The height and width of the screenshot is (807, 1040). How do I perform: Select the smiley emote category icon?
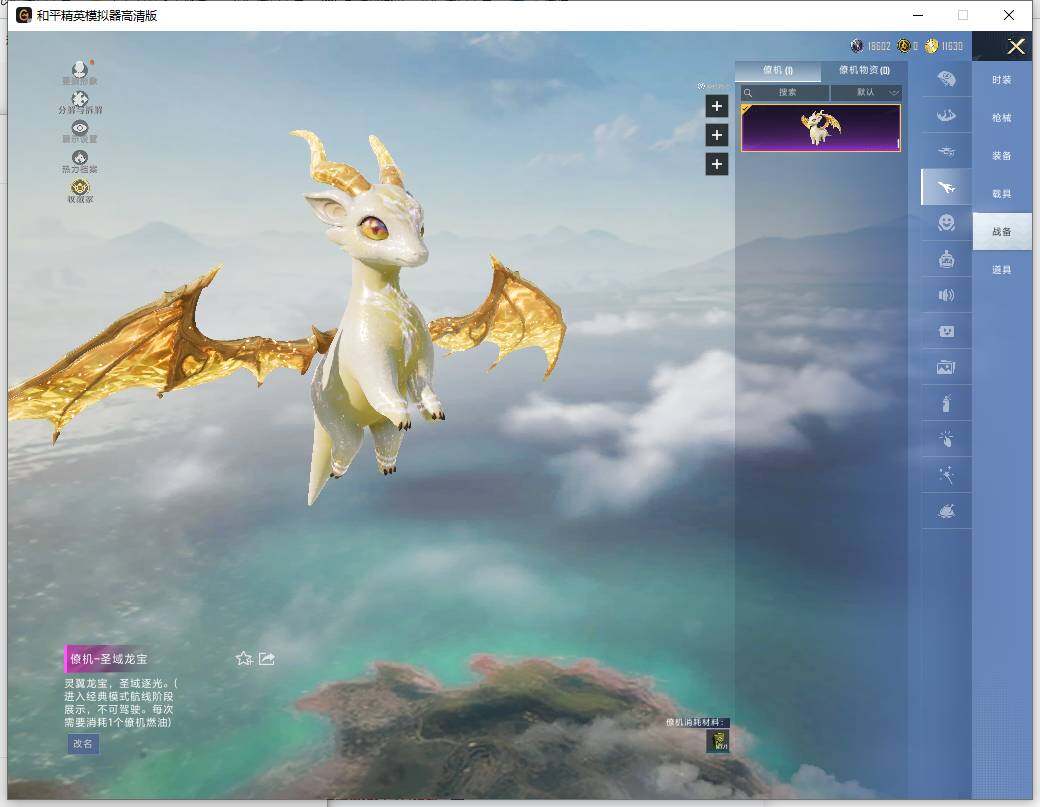pos(946,223)
